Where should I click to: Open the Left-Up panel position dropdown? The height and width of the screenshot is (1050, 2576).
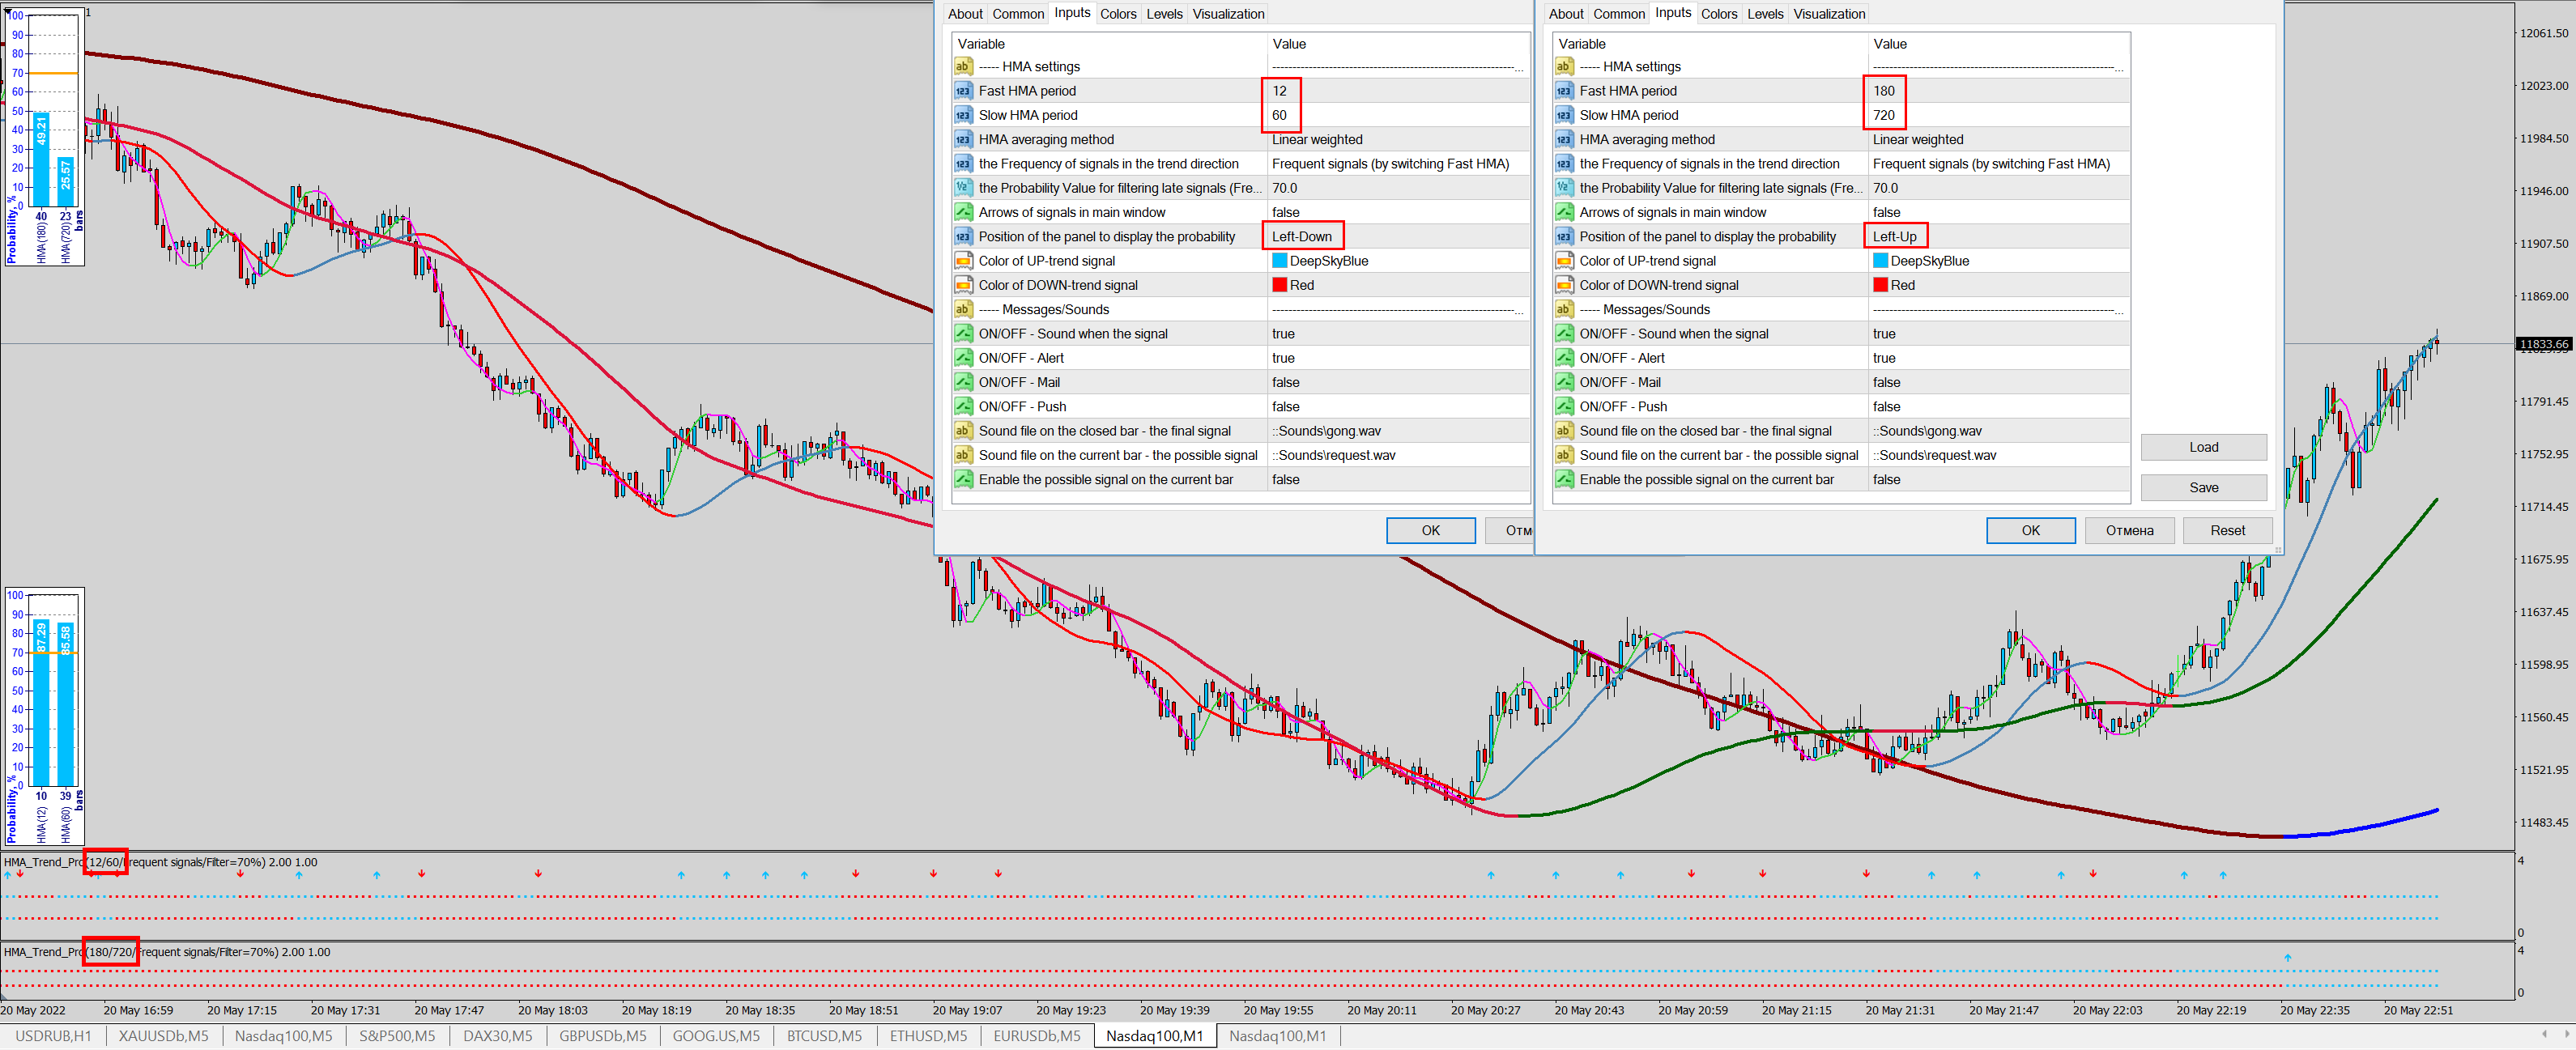[1894, 237]
